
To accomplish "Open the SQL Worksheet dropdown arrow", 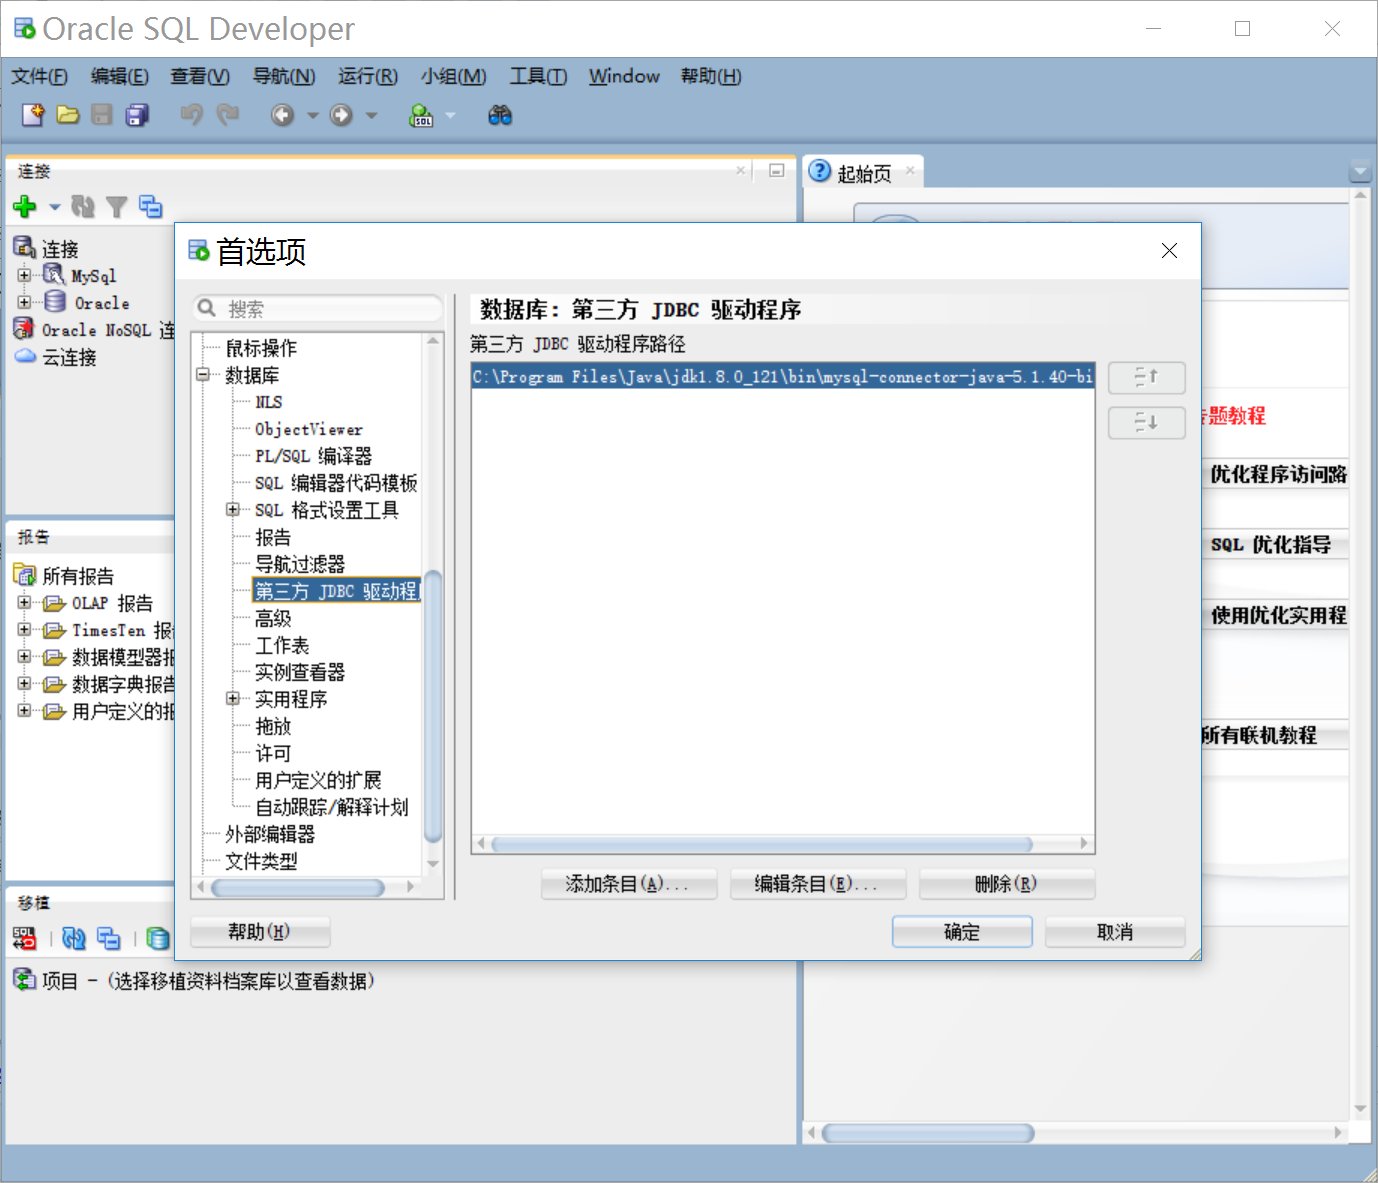I will point(450,115).
